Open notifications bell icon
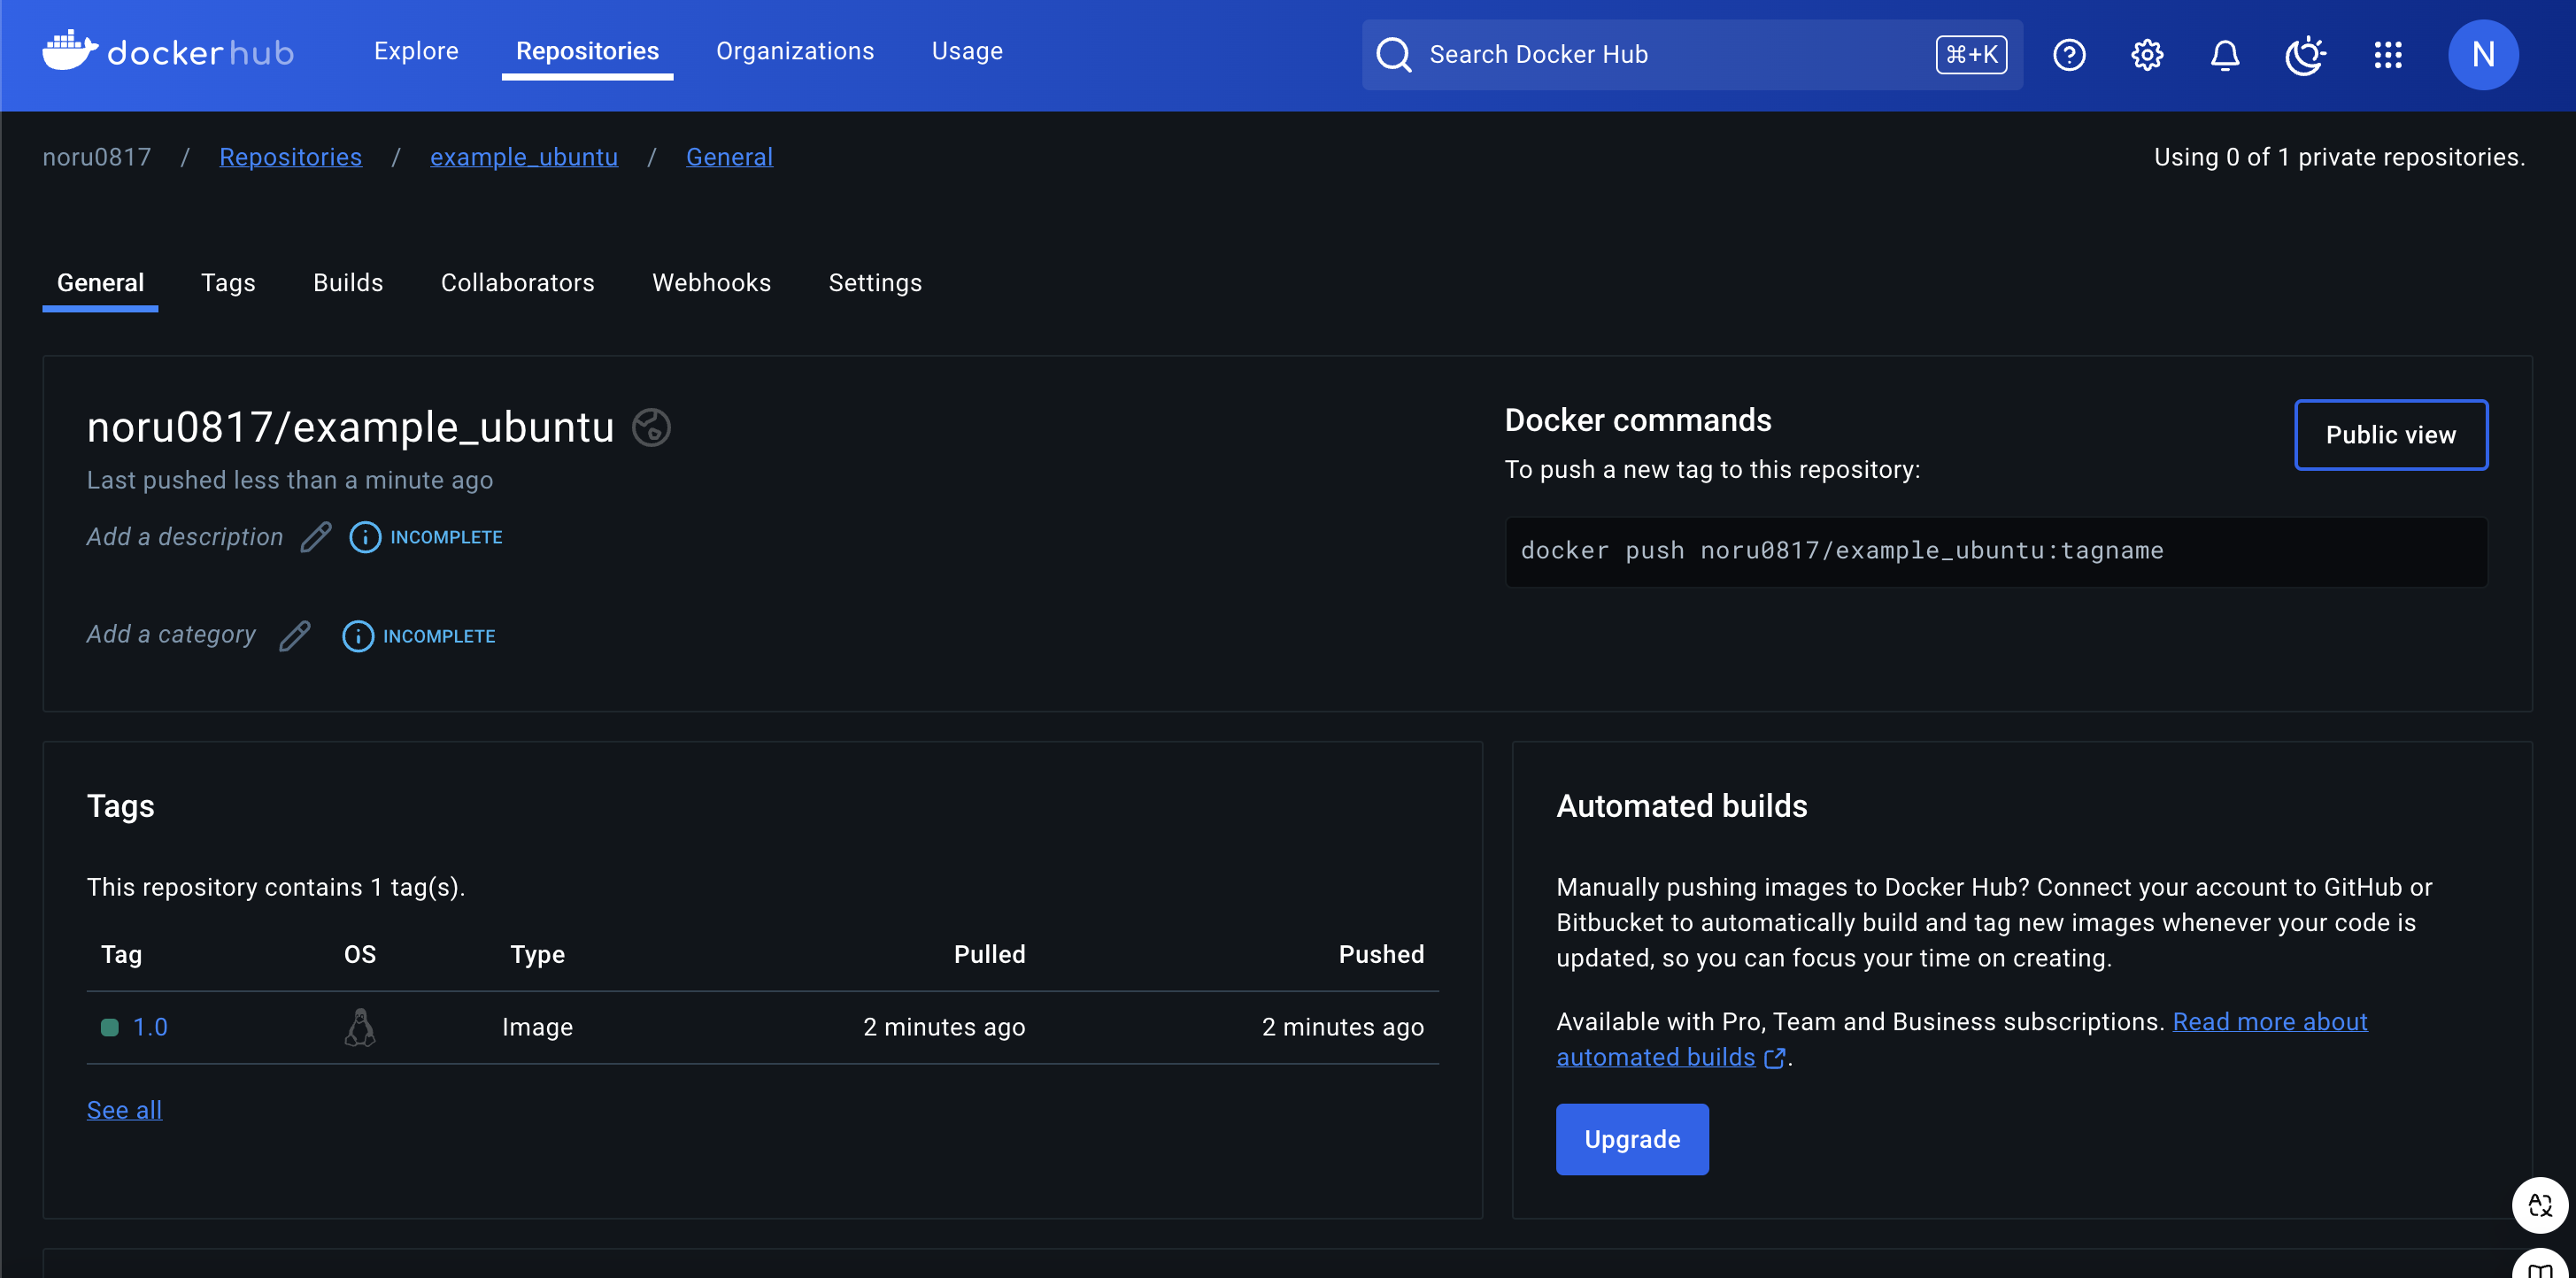The width and height of the screenshot is (2576, 1278). pos(2225,54)
